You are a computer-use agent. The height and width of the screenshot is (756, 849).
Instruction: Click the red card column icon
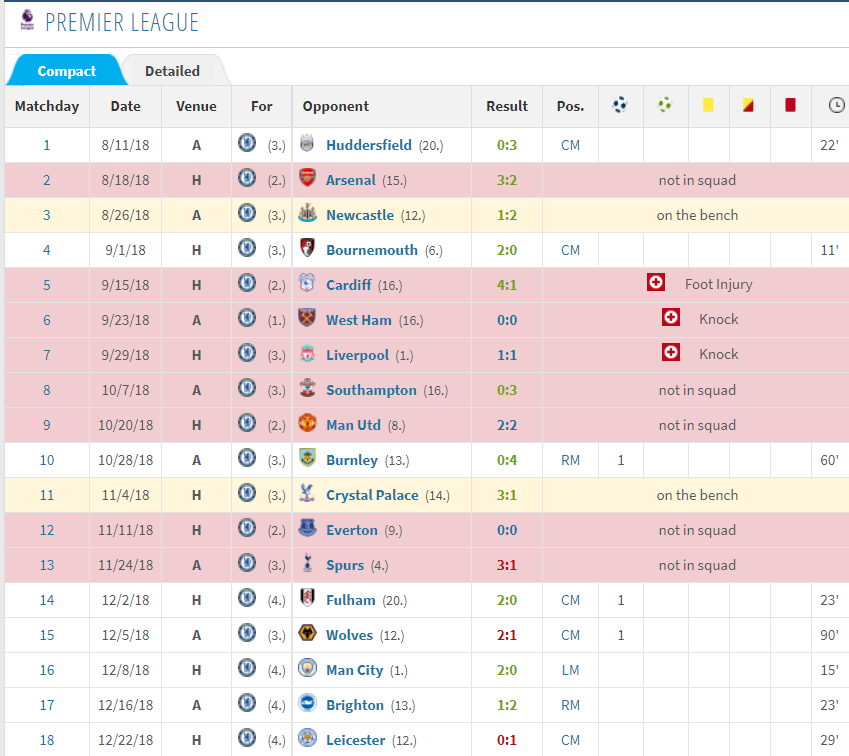[791, 105]
